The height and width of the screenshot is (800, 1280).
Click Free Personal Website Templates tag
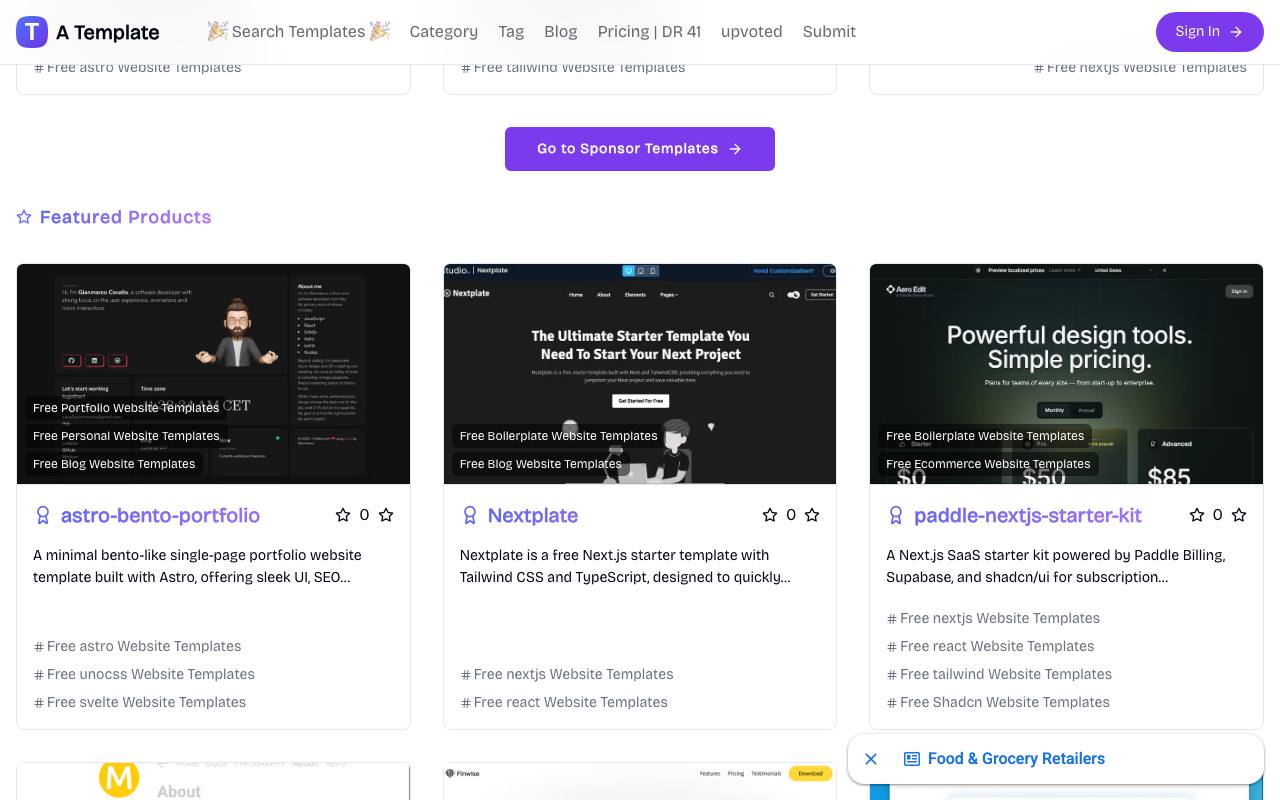(x=126, y=436)
